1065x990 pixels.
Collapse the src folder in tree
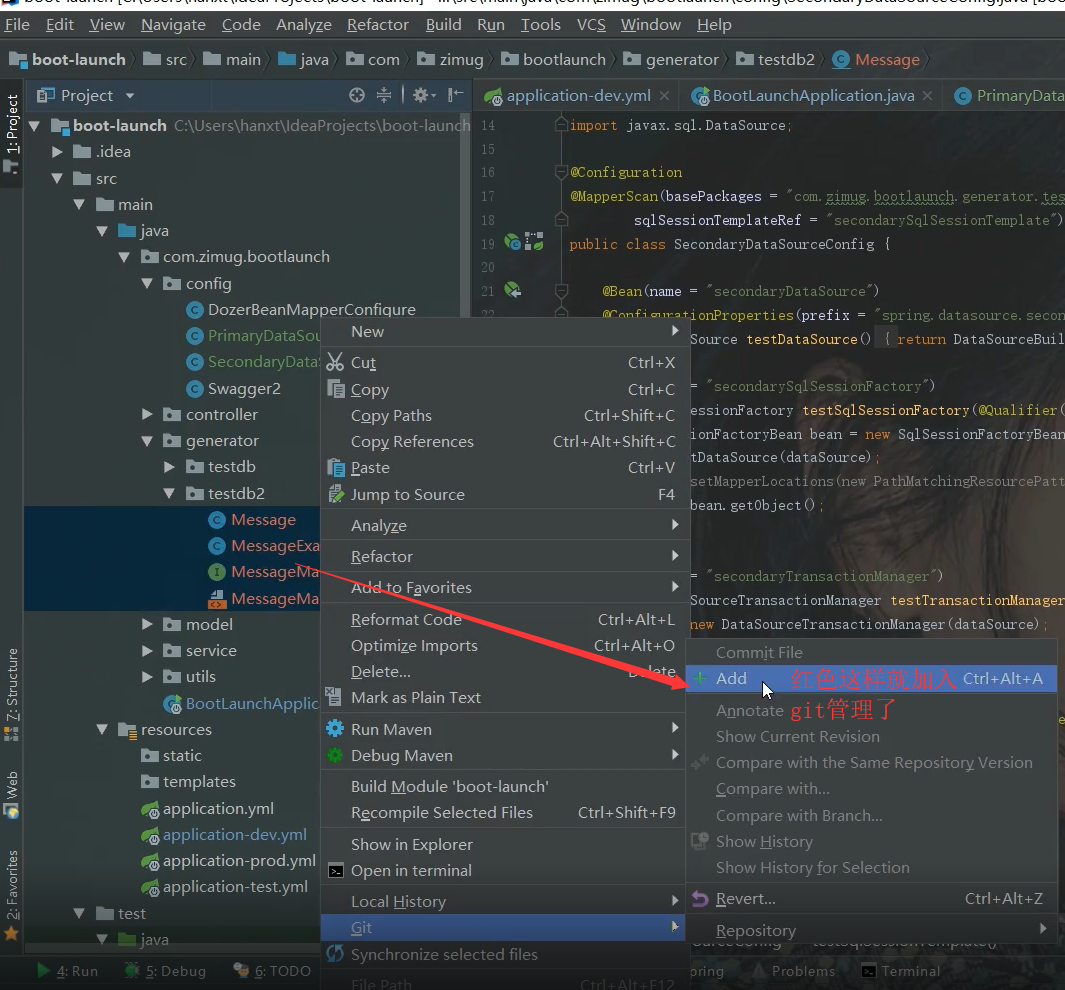click(58, 178)
